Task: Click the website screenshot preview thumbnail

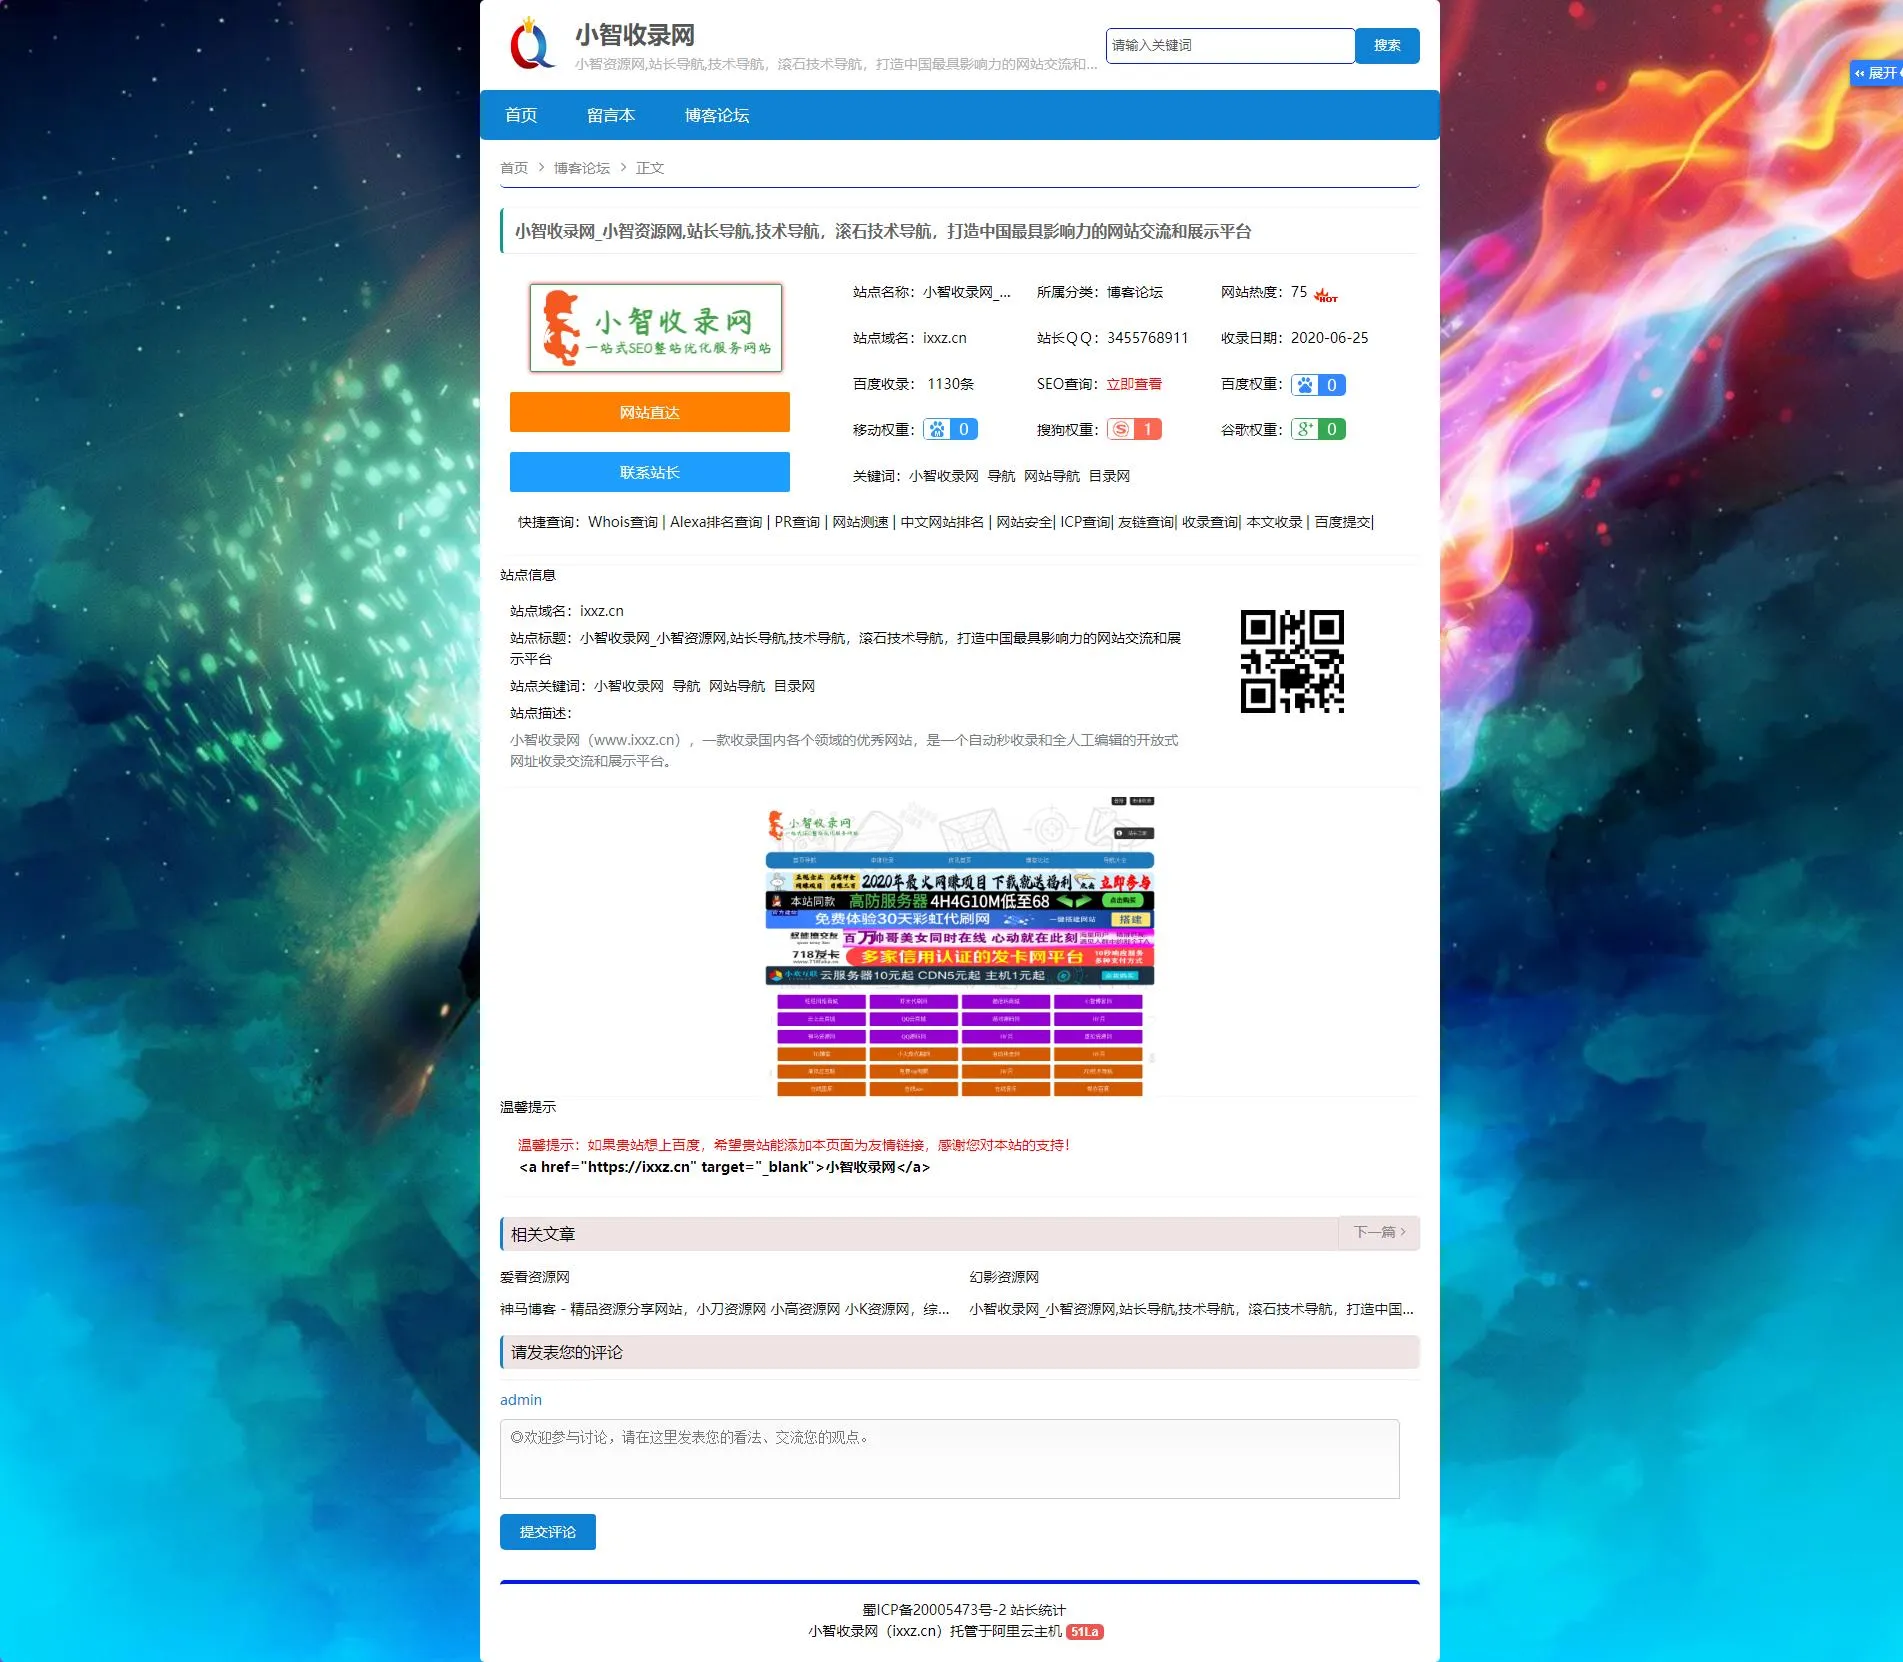Action: coord(959,946)
